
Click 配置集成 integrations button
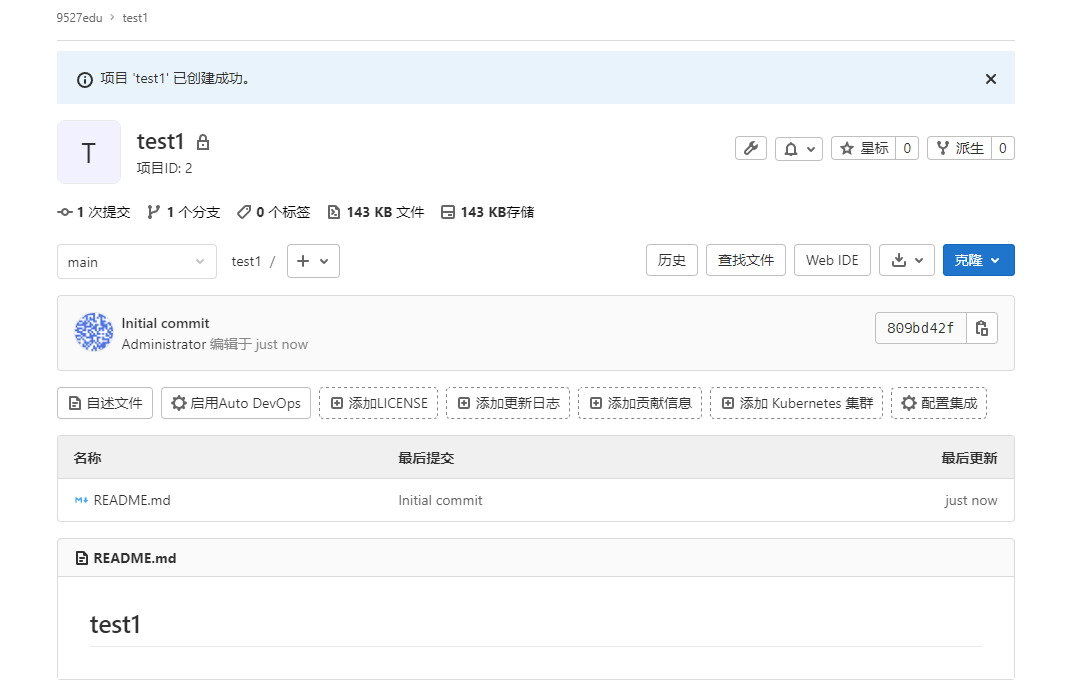939,403
